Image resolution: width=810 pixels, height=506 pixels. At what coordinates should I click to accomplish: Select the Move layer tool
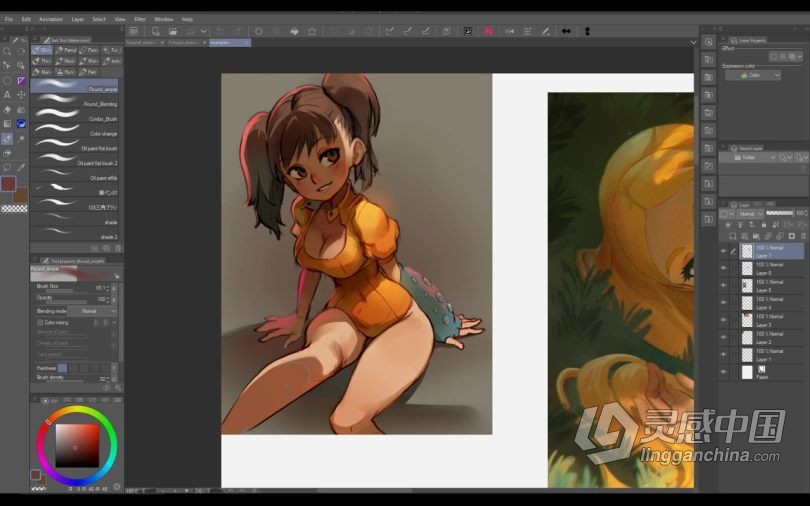[21, 95]
